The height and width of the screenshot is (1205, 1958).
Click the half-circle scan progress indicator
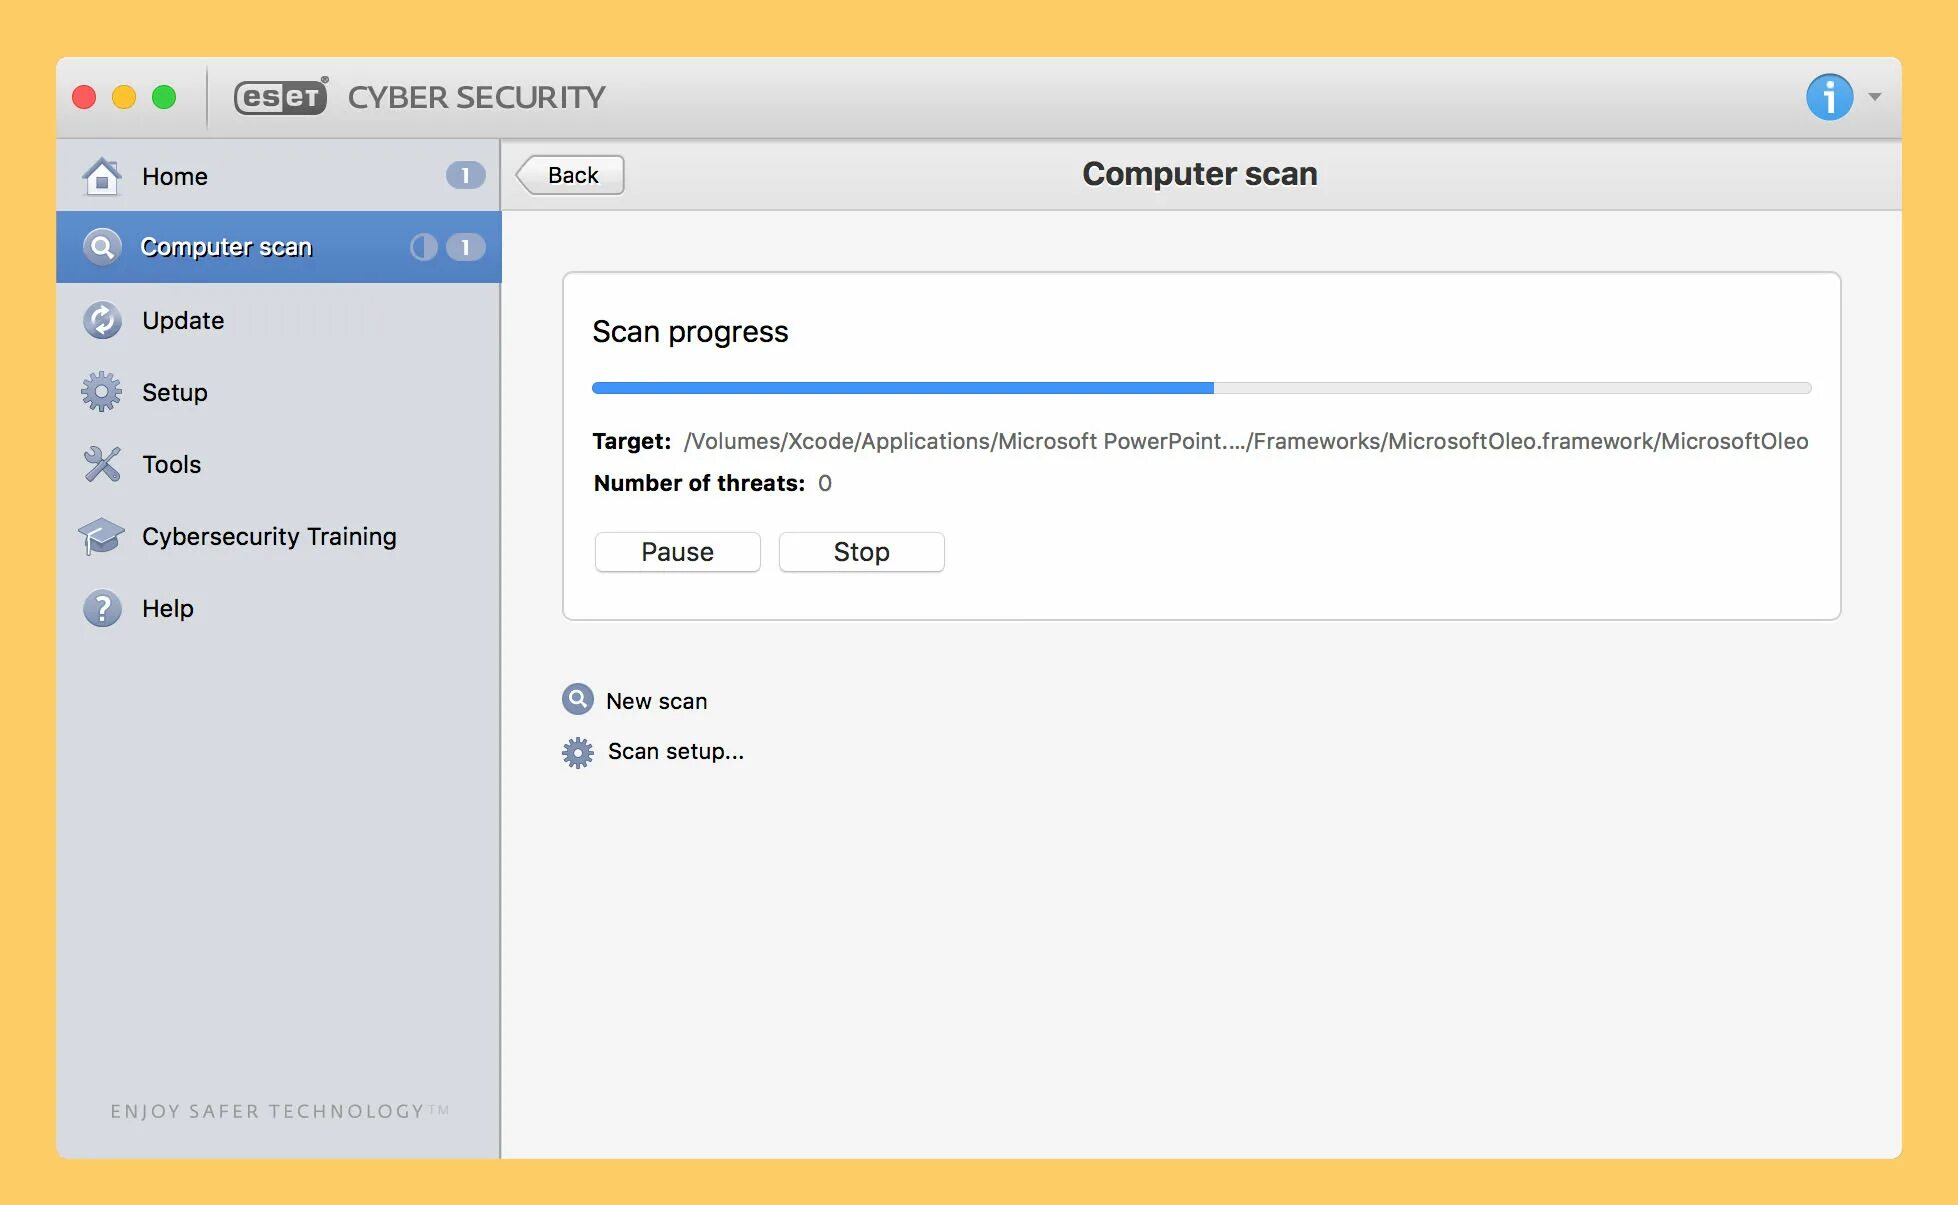[423, 247]
